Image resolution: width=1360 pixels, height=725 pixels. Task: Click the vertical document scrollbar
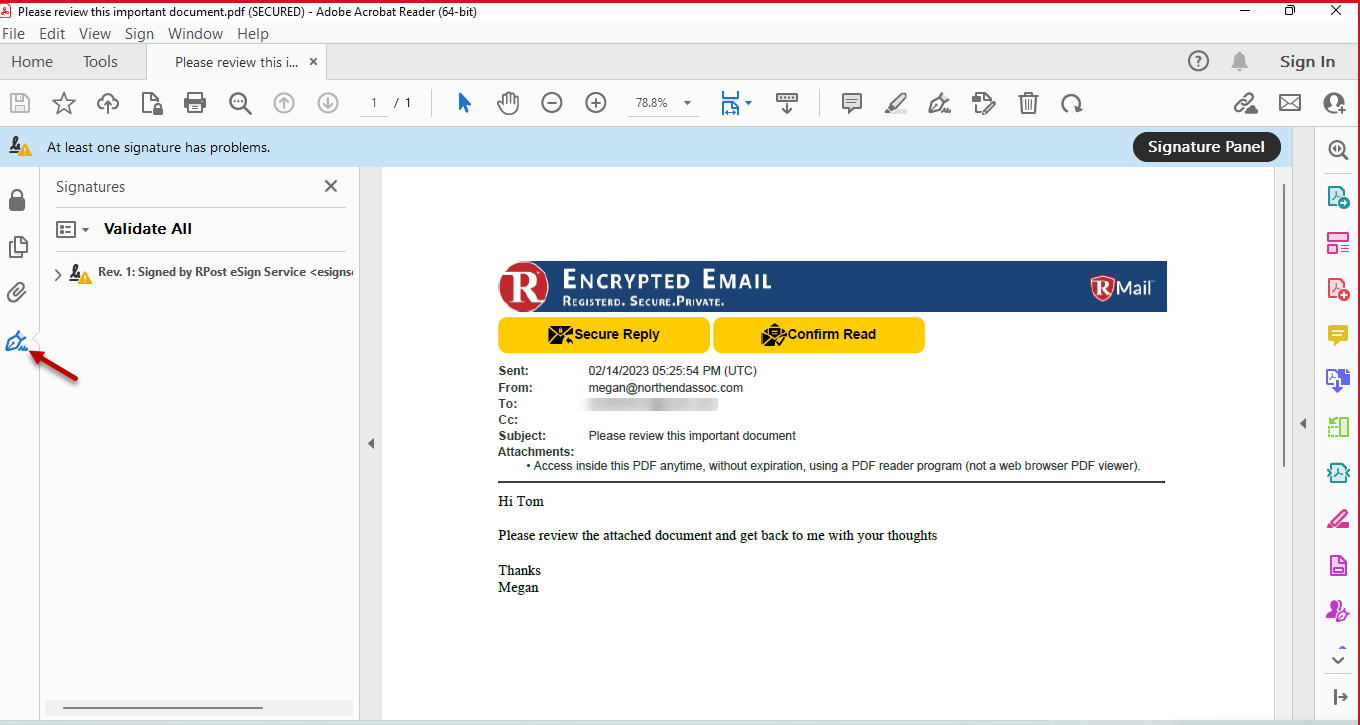1285,325
